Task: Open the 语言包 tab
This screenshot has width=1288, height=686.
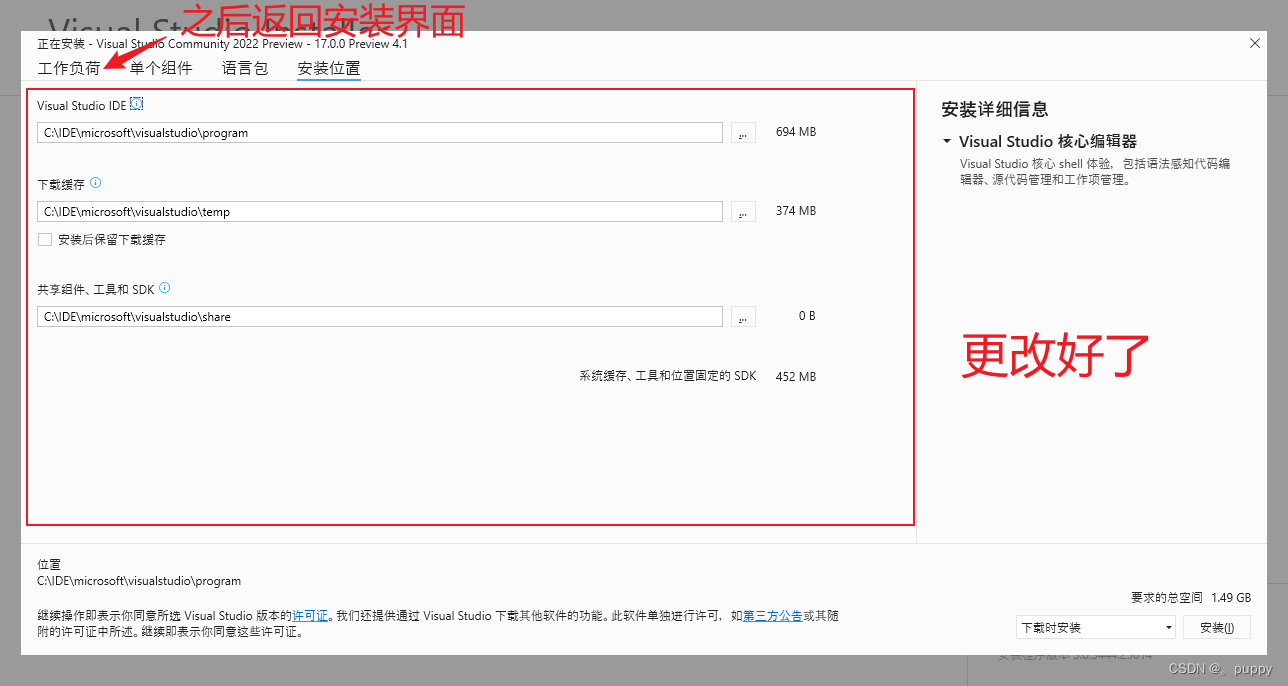Action: [x=245, y=69]
